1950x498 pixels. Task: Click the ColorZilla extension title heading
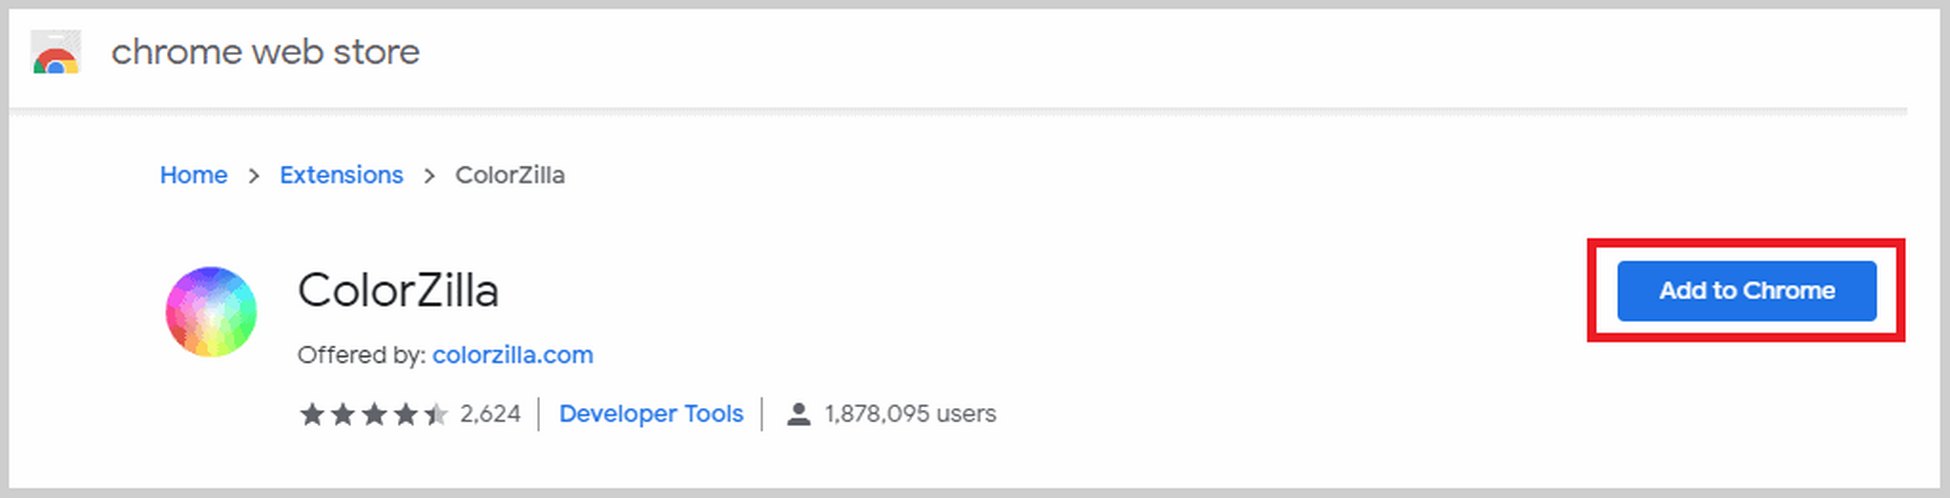point(398,291)
